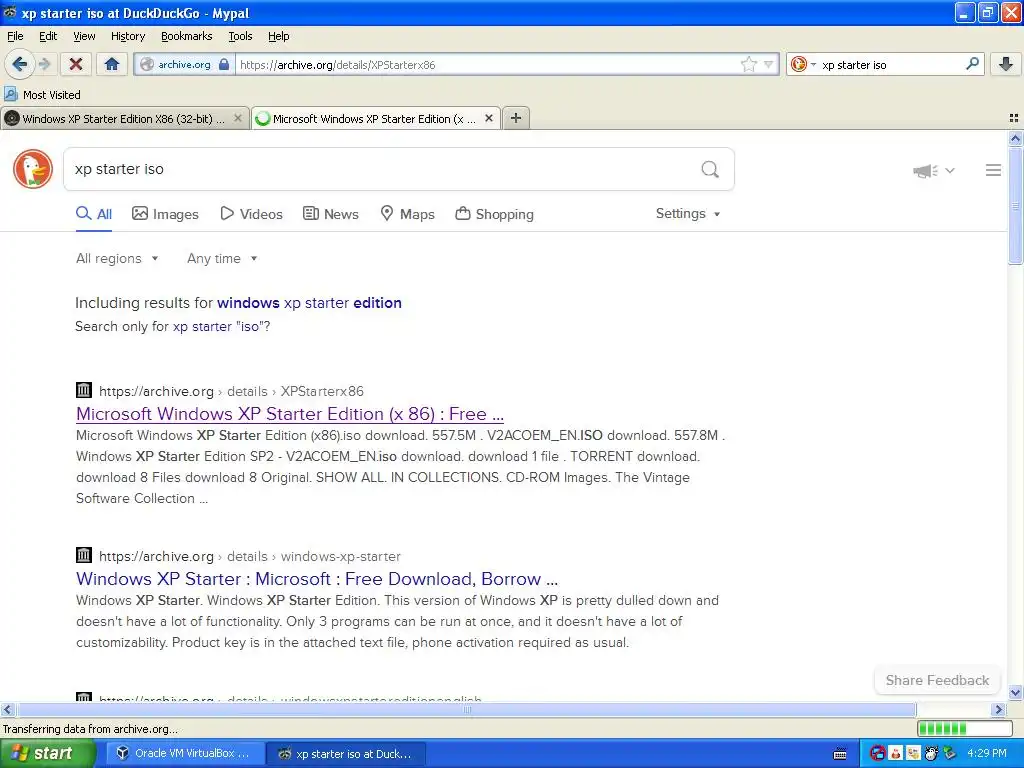Viewport: 1024px width, 768px height.
Task: Open a new tab with plus button
Action: pos(516,118)
